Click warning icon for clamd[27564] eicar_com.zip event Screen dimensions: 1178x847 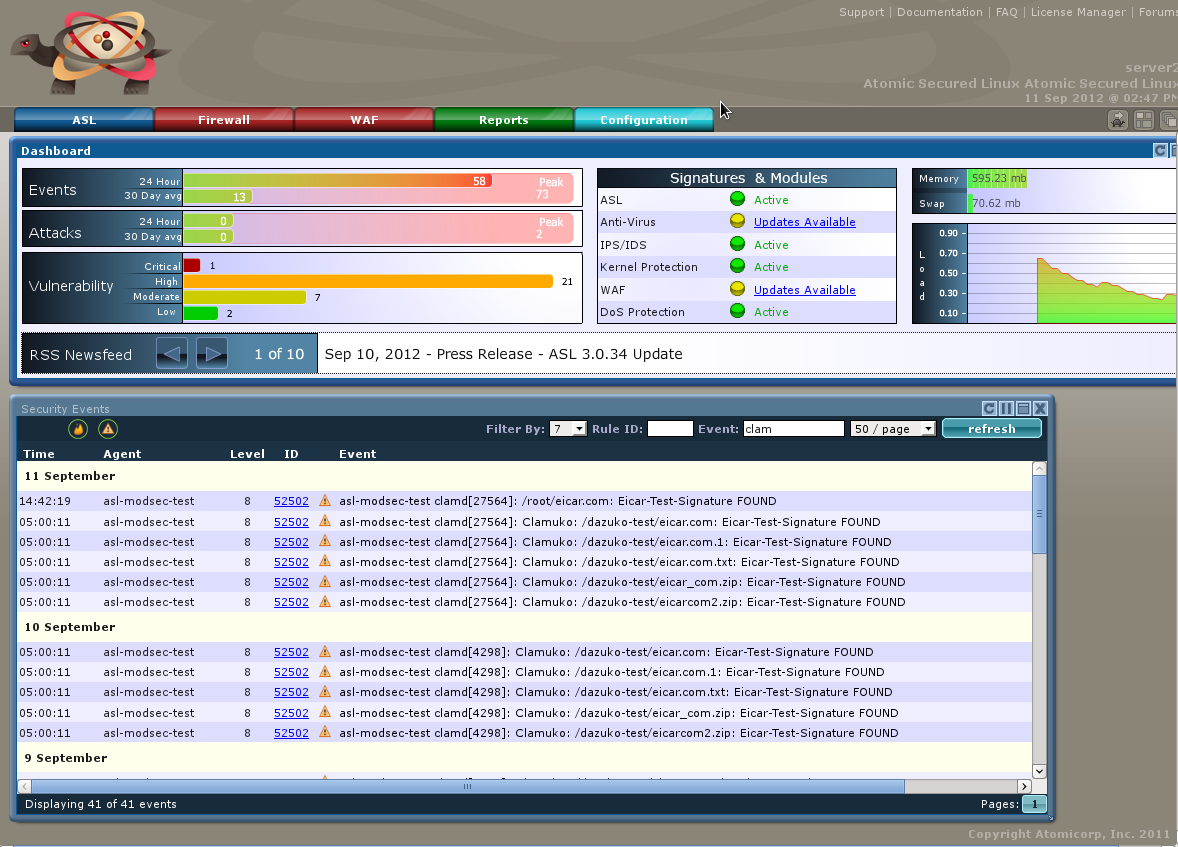(325, 582)
